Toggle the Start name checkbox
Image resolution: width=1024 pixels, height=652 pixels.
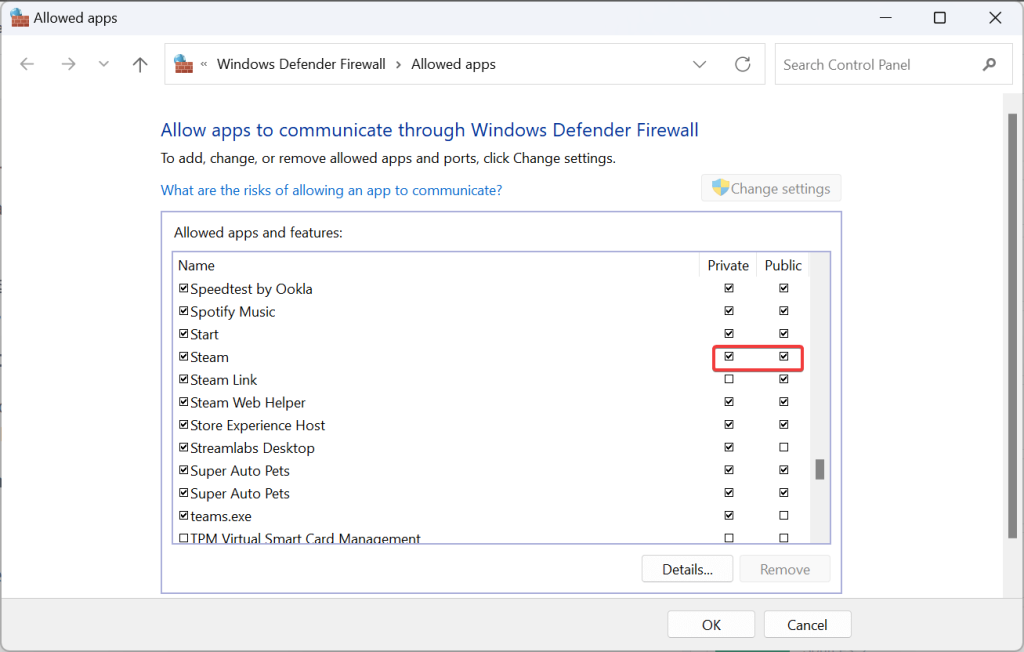184,334
